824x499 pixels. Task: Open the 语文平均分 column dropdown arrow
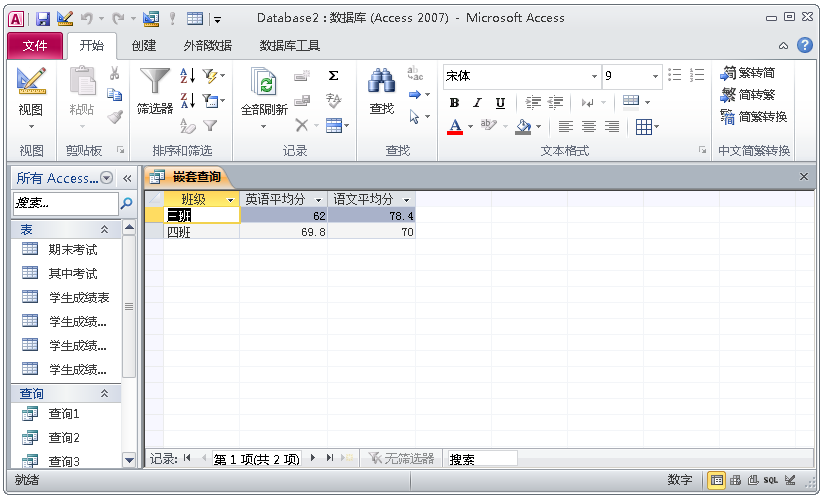click(407, 200)
